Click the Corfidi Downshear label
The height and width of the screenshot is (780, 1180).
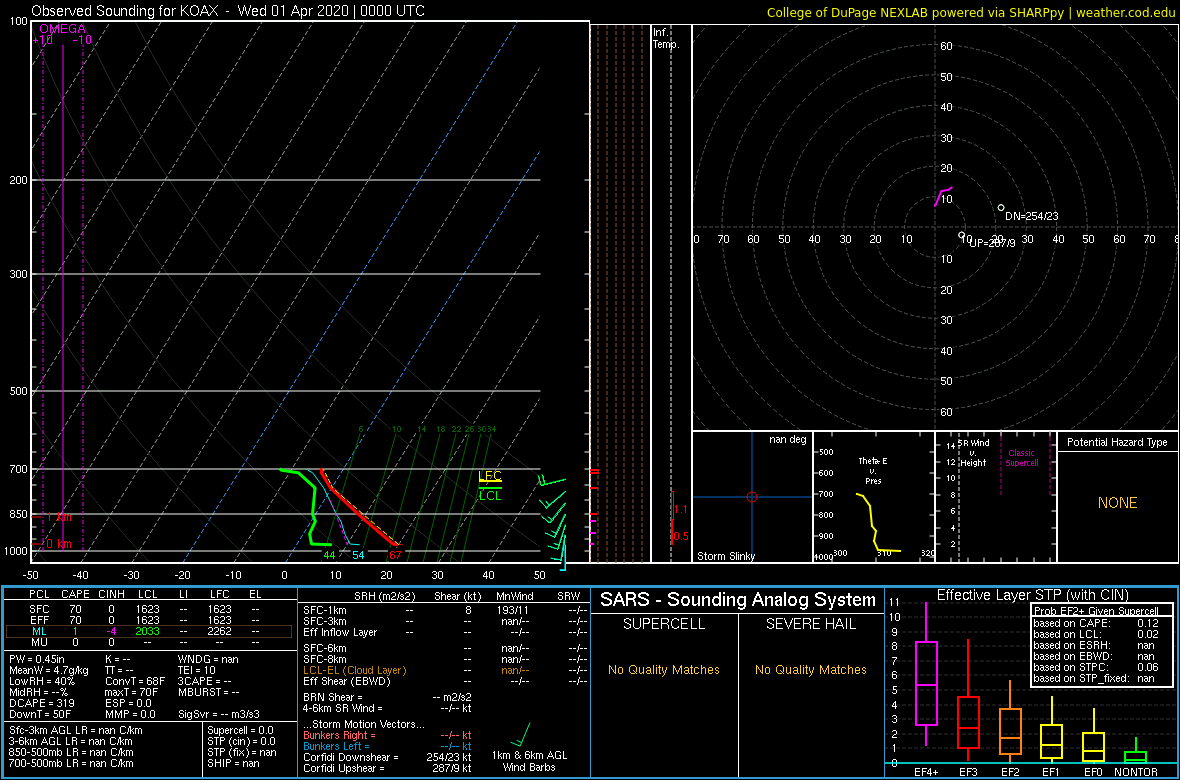pos(351,757)
